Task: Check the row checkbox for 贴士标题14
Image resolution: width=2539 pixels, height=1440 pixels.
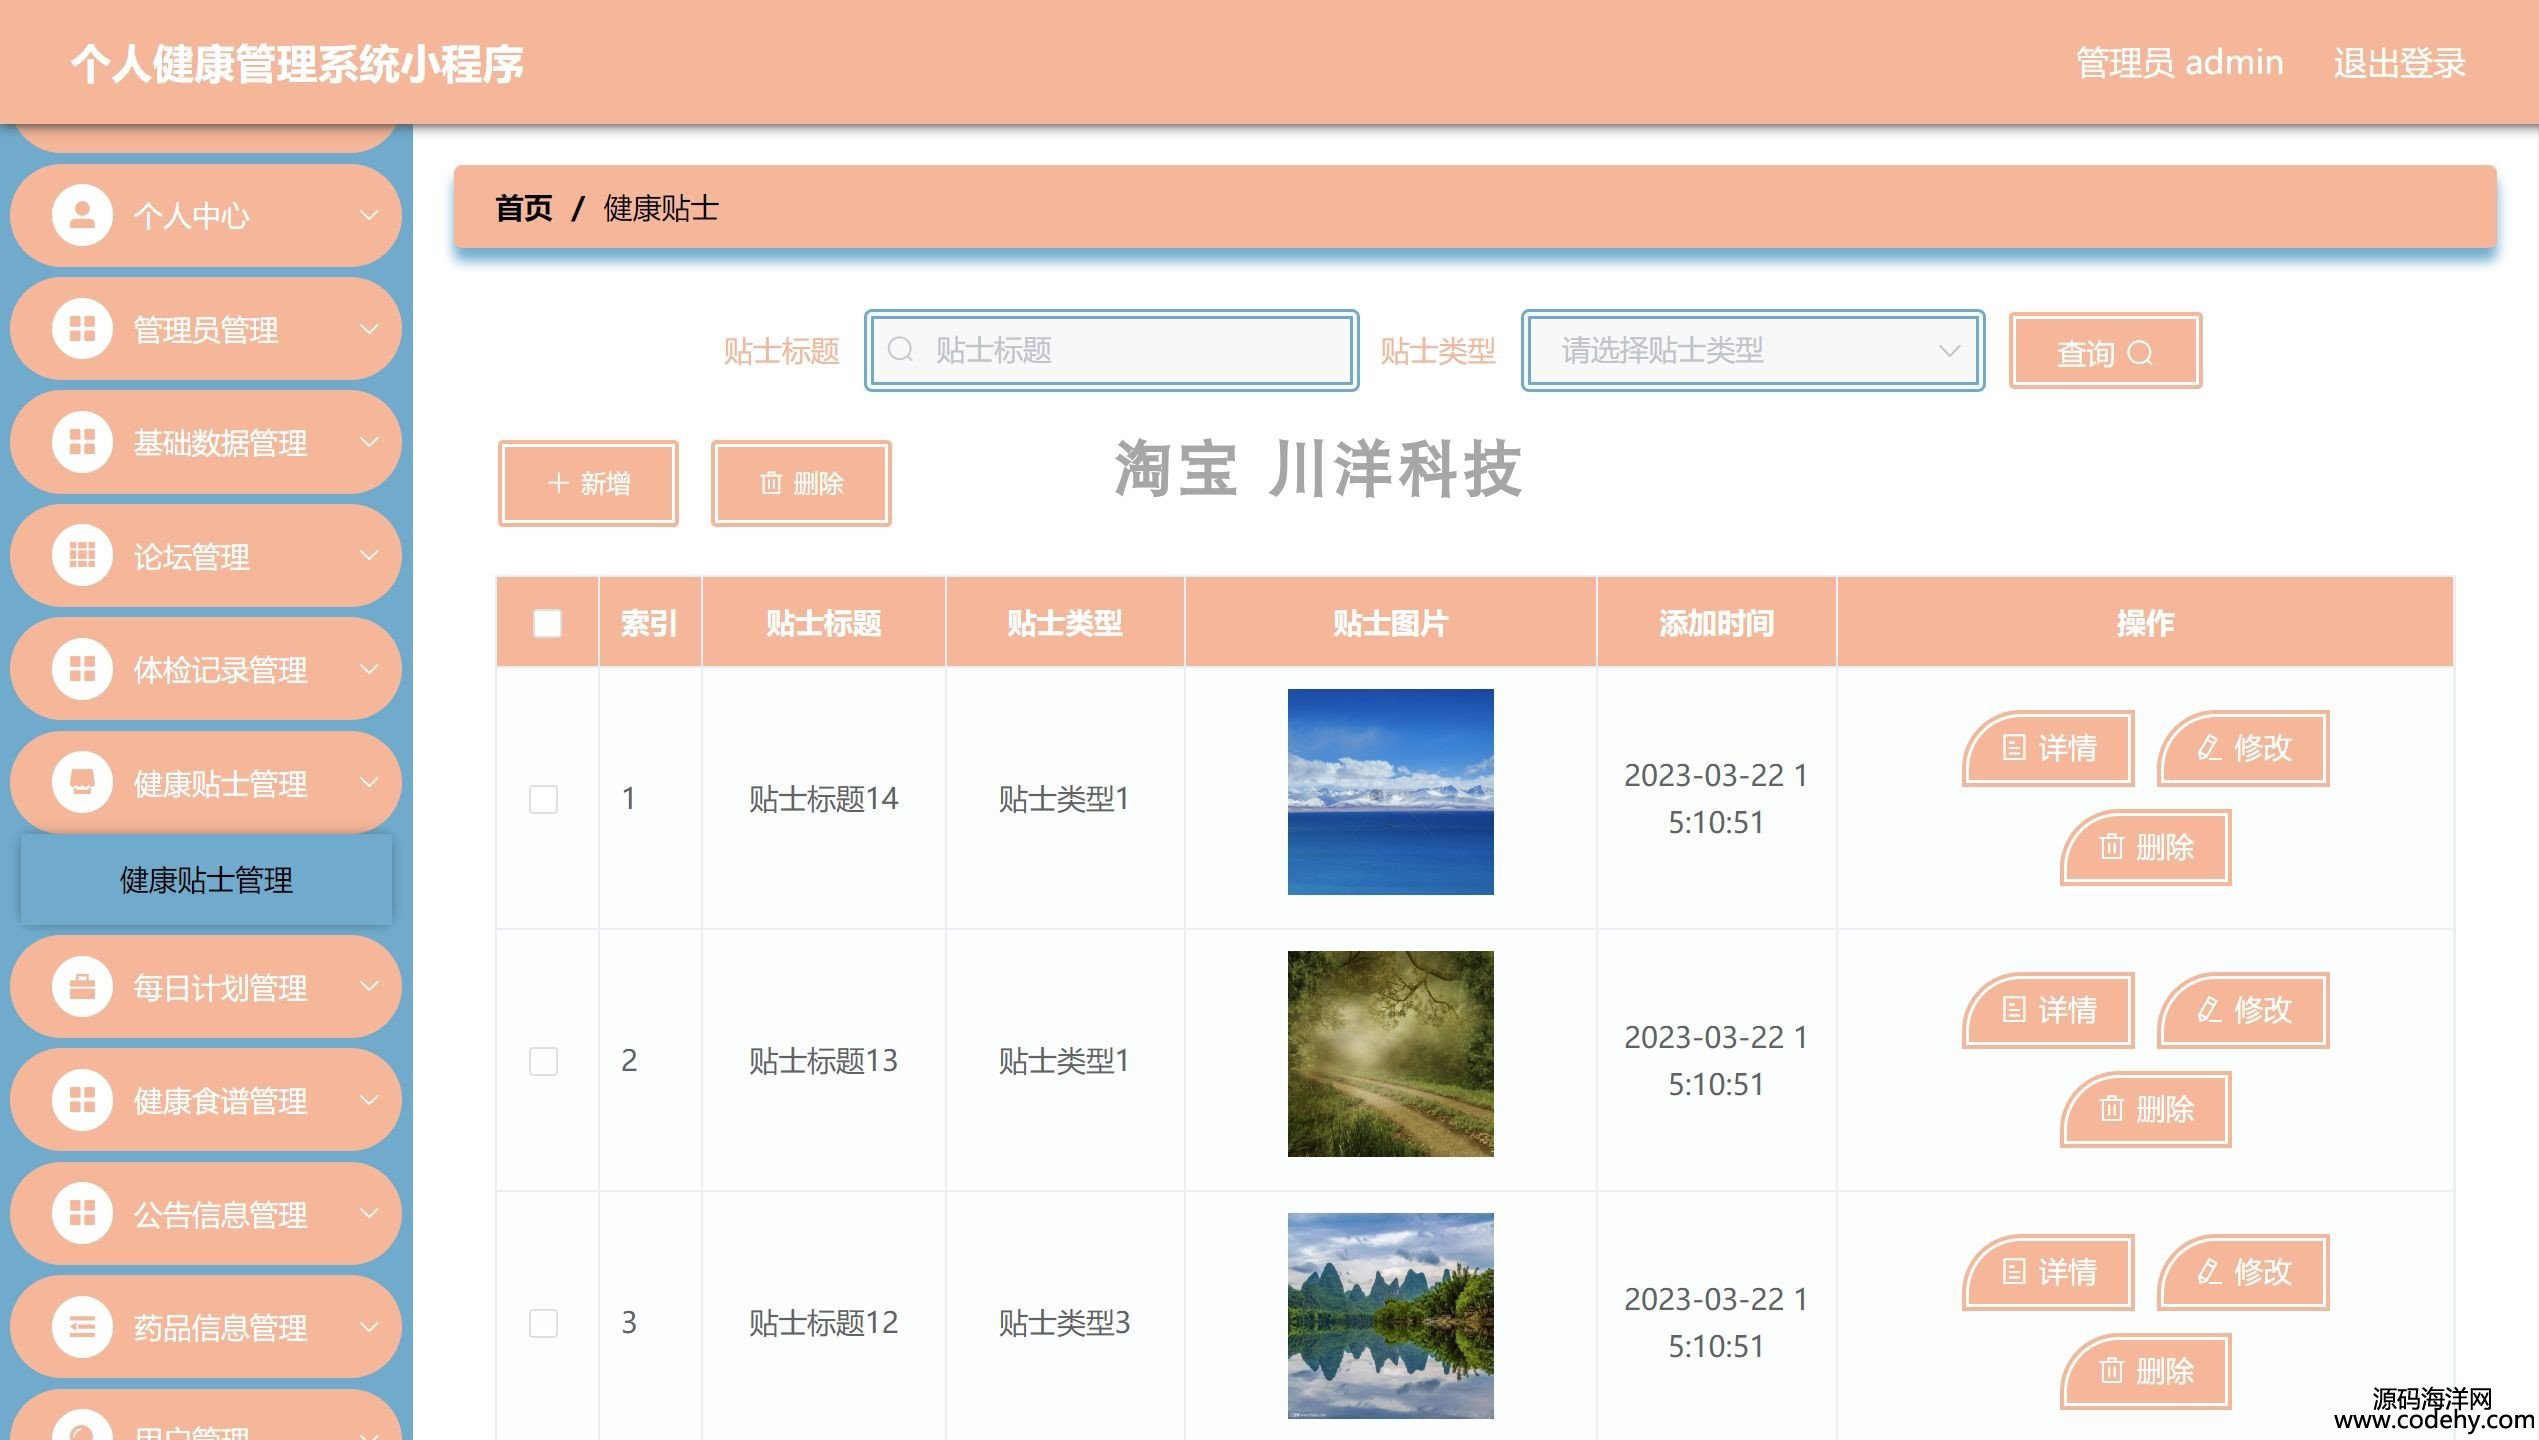Action: [543, 799]
